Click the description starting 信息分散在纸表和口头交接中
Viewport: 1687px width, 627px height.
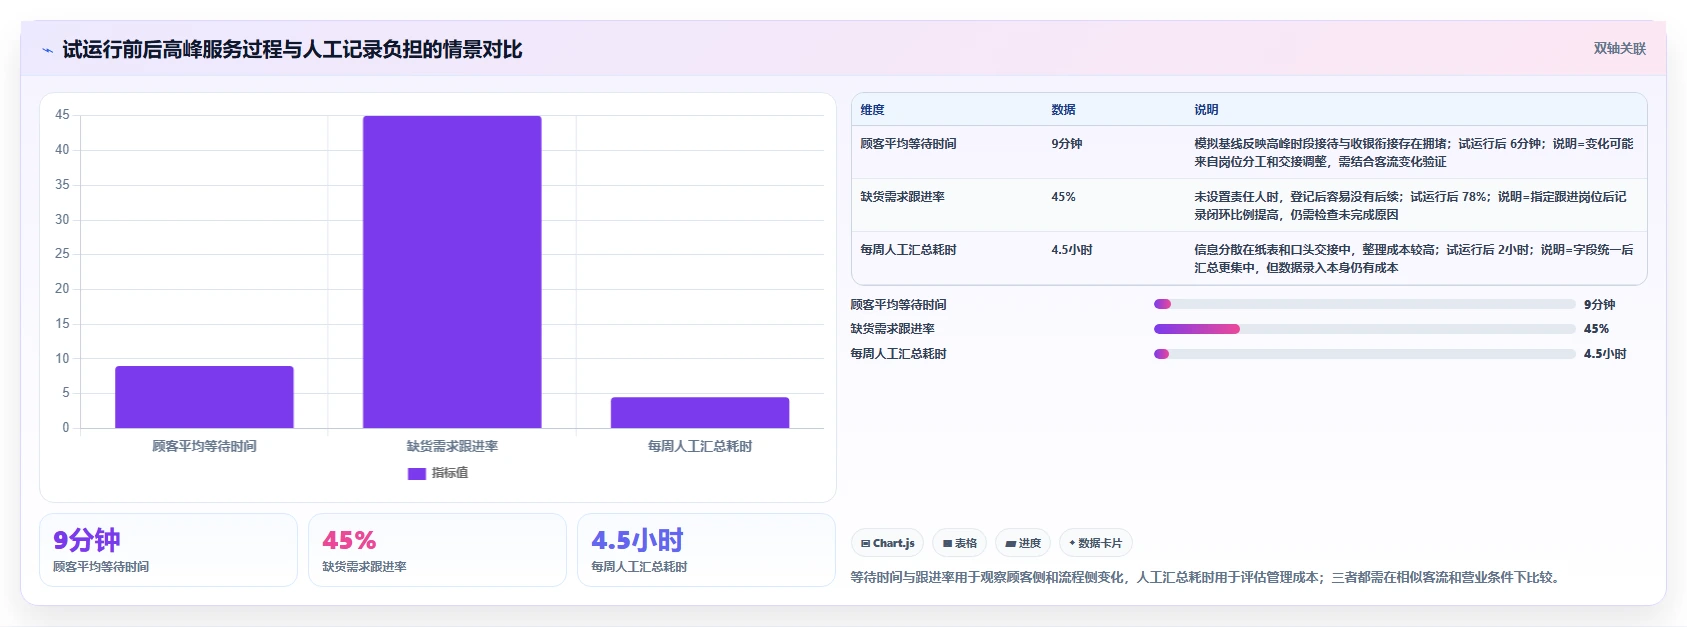tap(1414, 259)
